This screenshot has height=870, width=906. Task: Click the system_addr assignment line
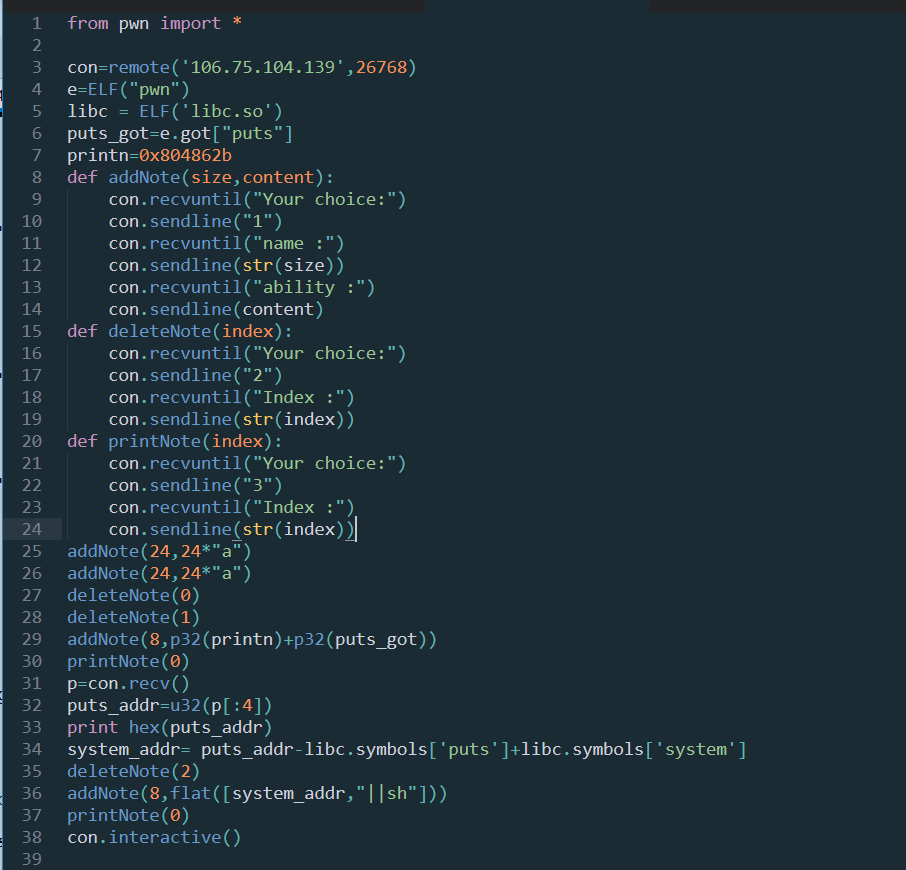407,750
